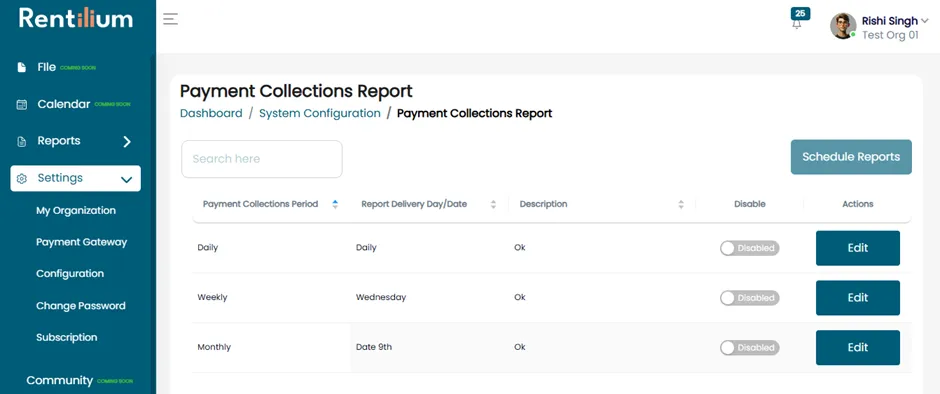Click Payment Collections Report breadcrumb text
This screenshot has width=940, height=394.
[x=474, y=113]
